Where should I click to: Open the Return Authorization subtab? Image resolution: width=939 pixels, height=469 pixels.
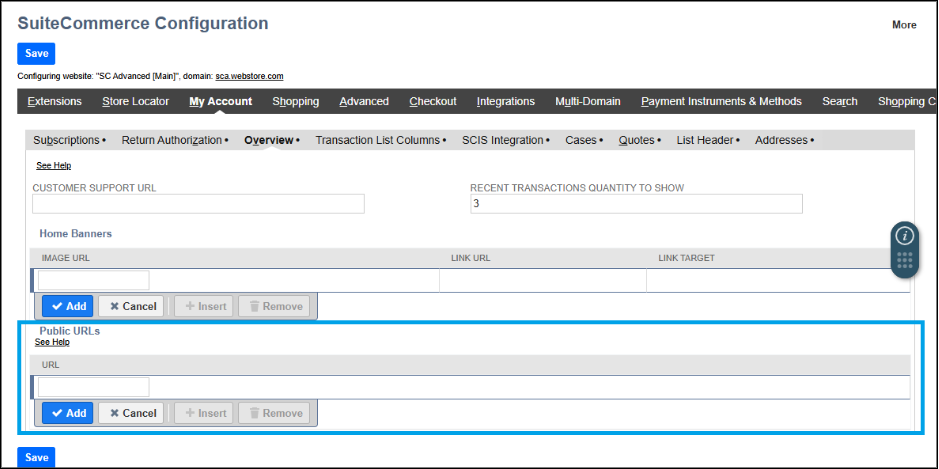click(x=172, y=140)
